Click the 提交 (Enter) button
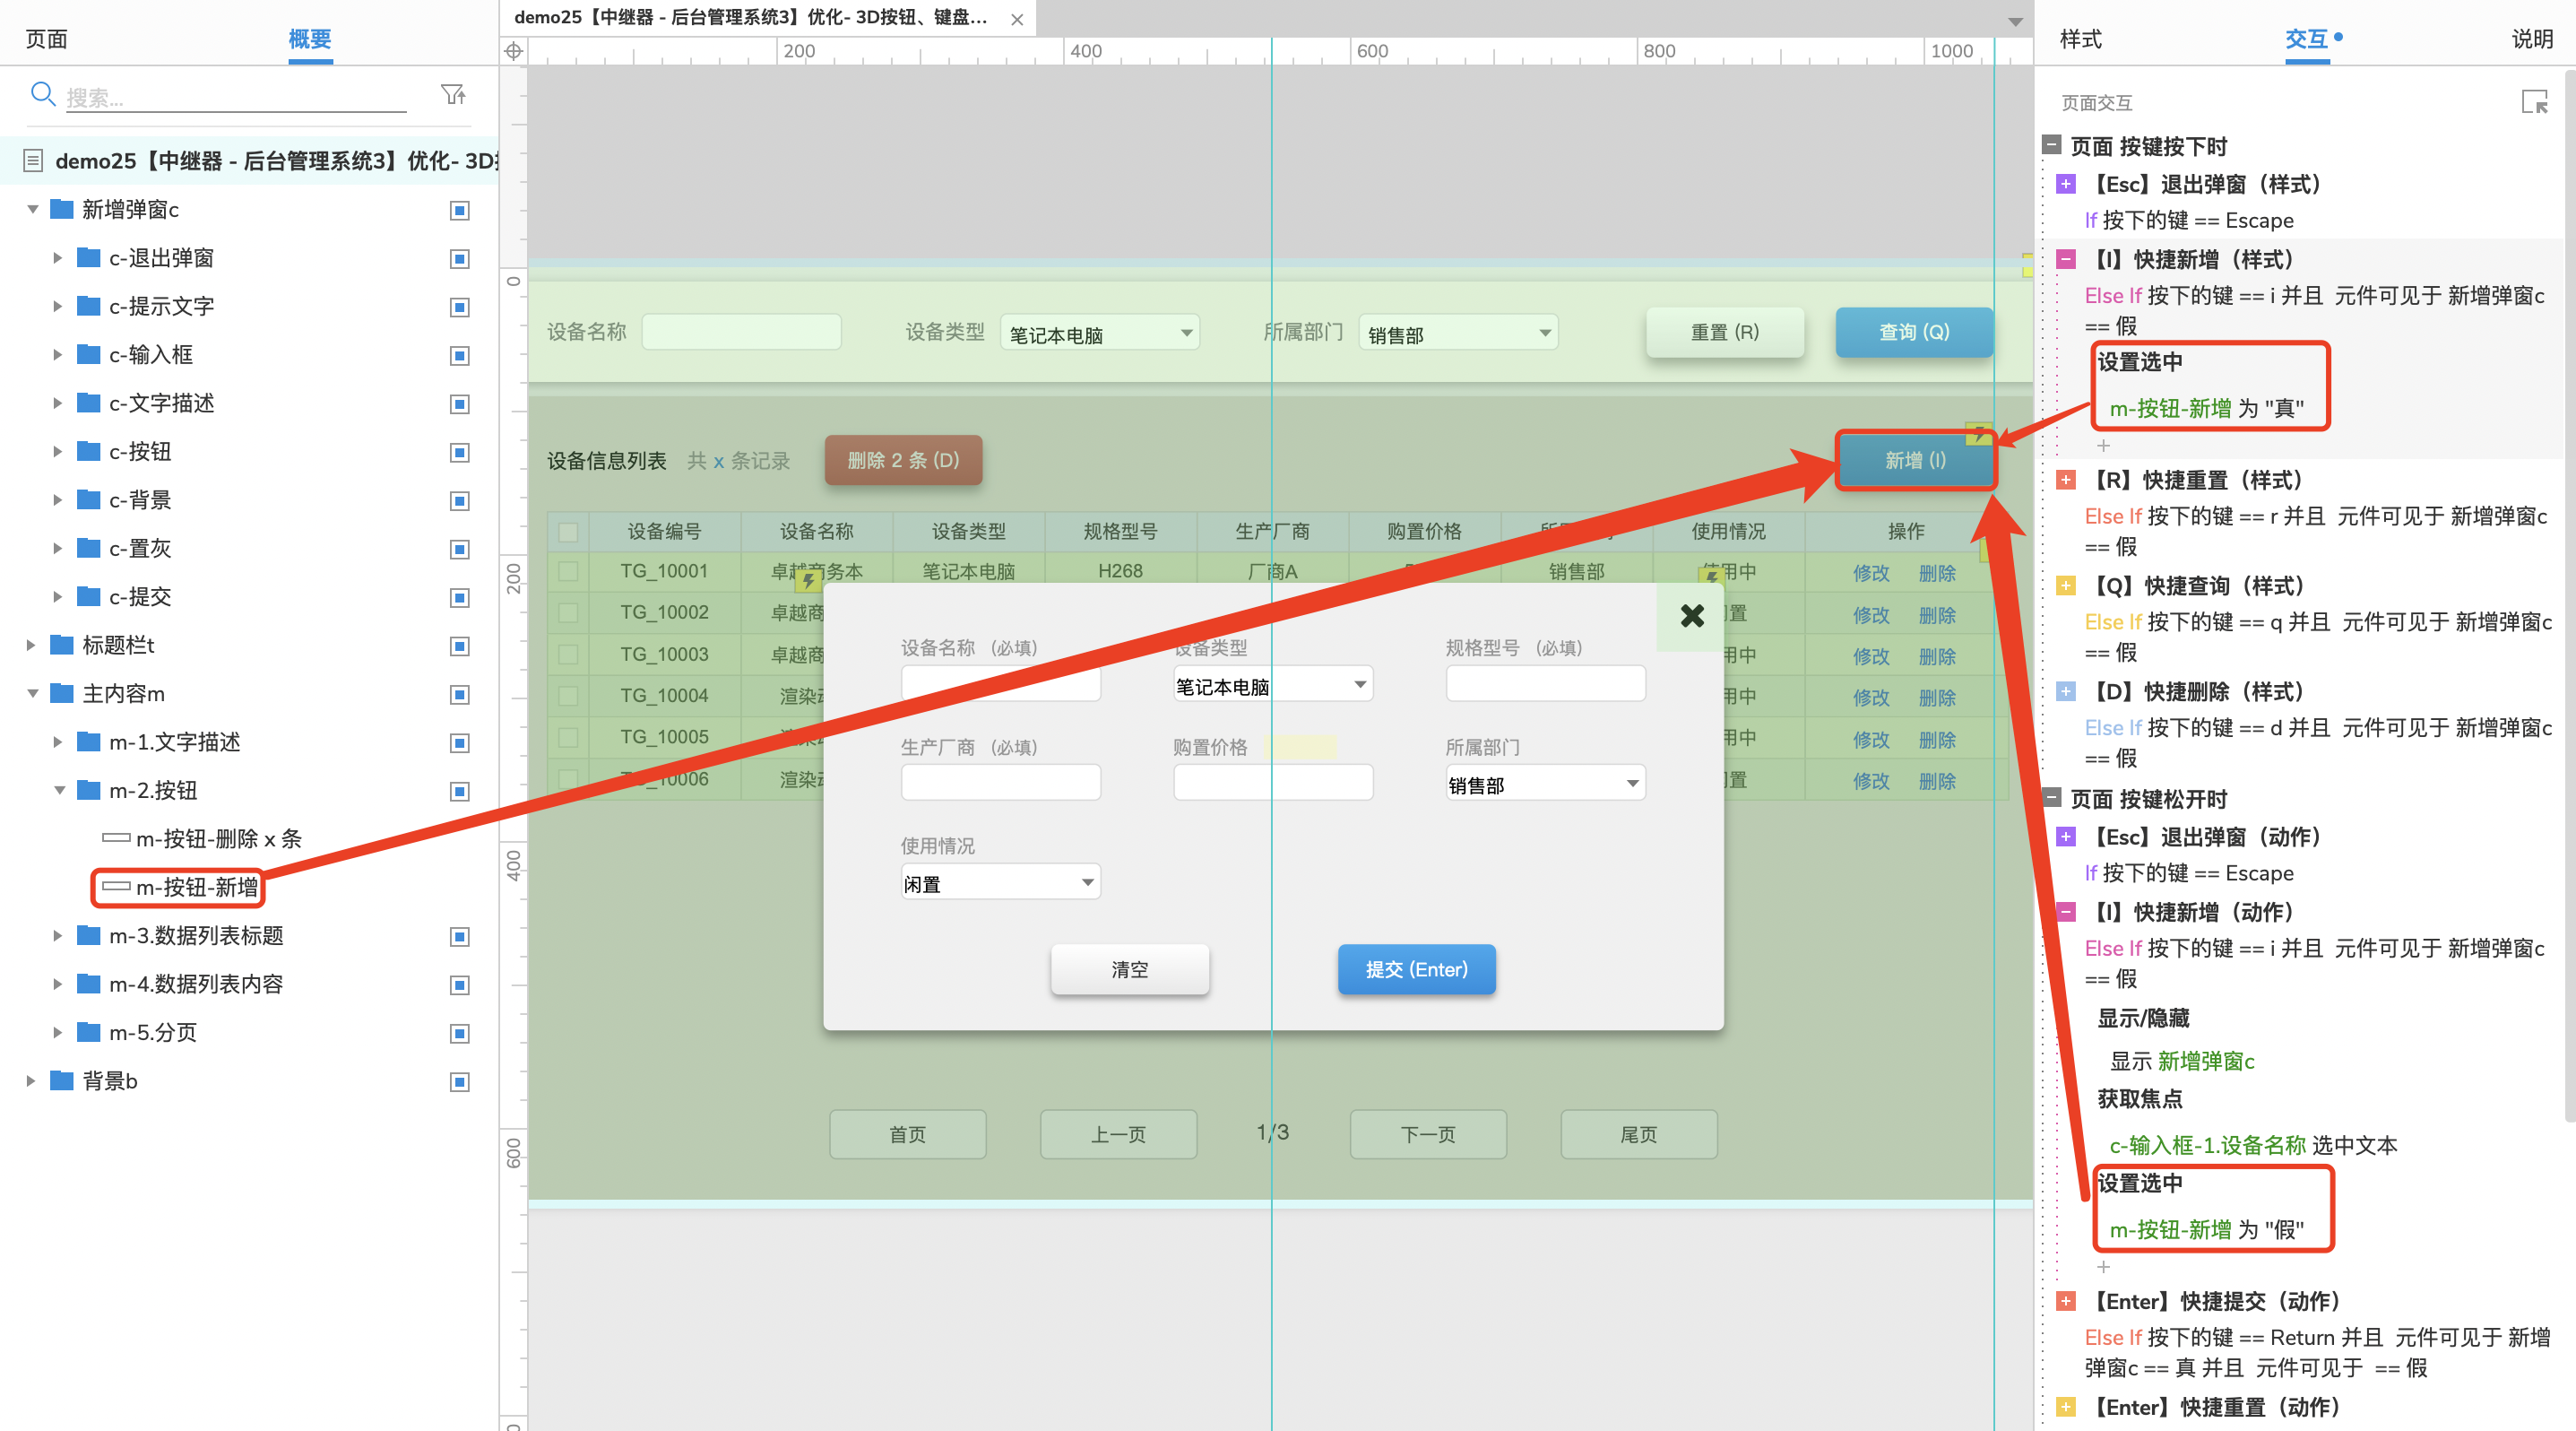Image resolution: width=2576 pixels, height=1431 pixels. (1417, 969)
